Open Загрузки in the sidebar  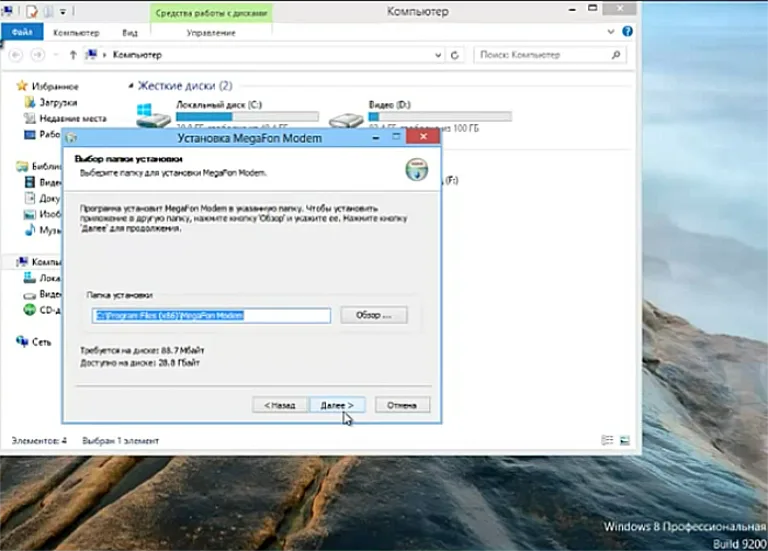tap(58, 102)
